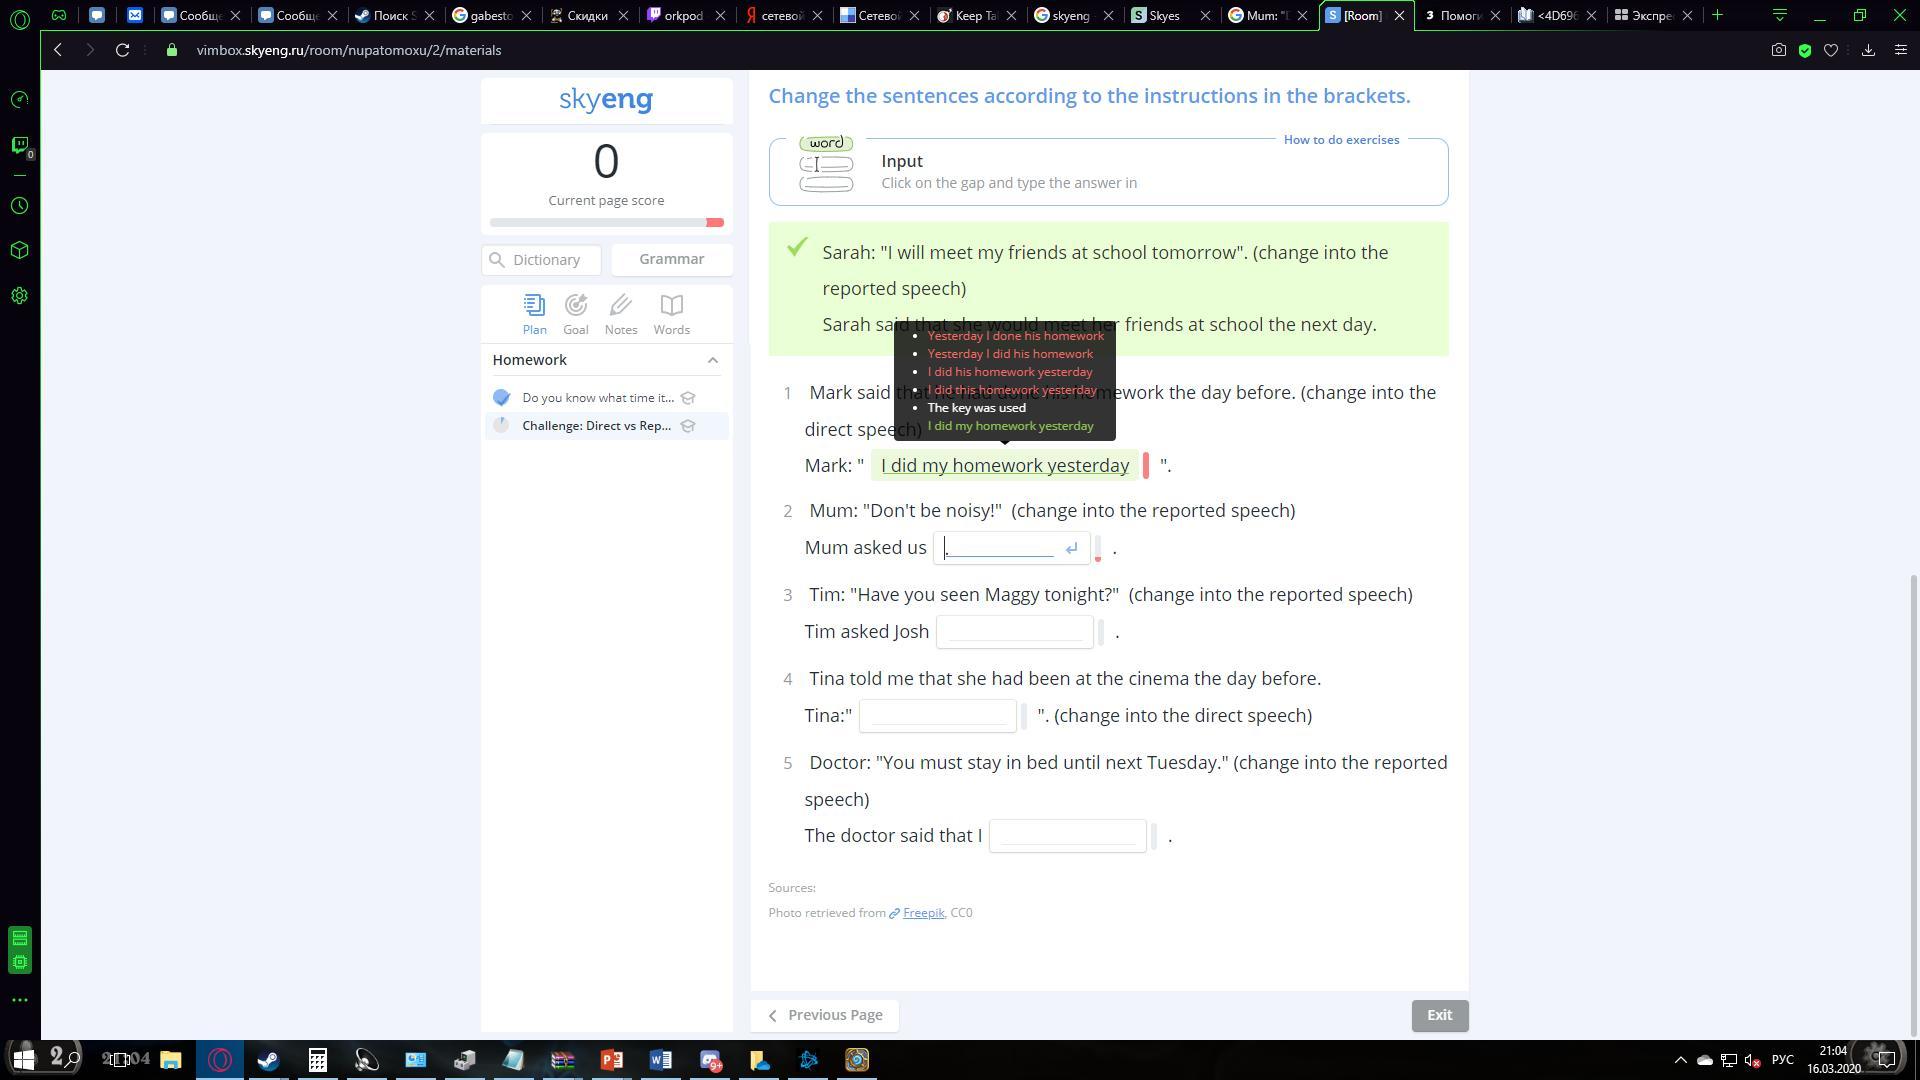Open the Words book icon

pyautogui.click(x=671, y=306)
